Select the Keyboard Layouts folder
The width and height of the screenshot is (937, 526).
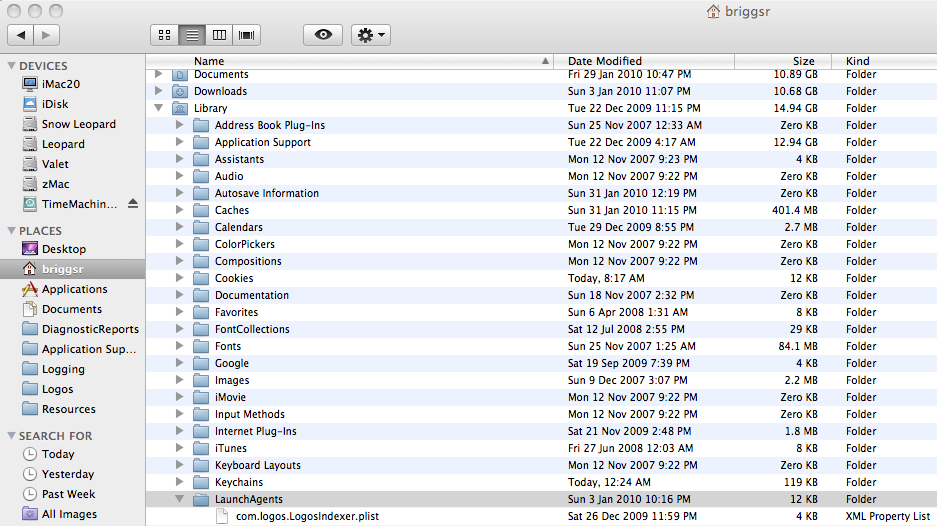coord(541,465)
